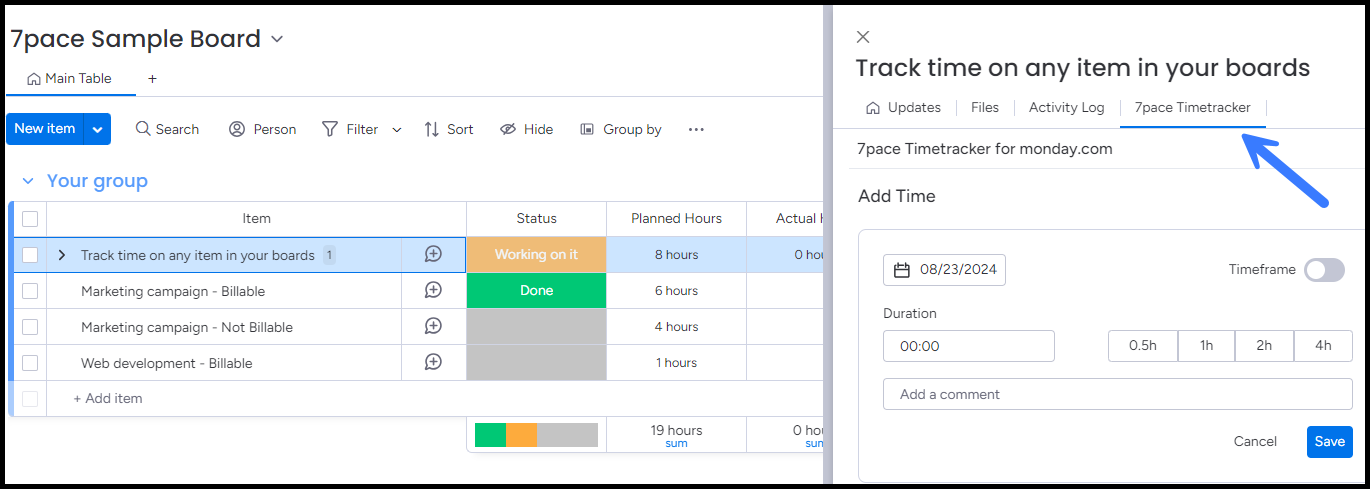This screenshot has height=489, width=1370.
Task: Open updates bubble for Track time item
Action: pyautogui.click(x=433, y=254)
